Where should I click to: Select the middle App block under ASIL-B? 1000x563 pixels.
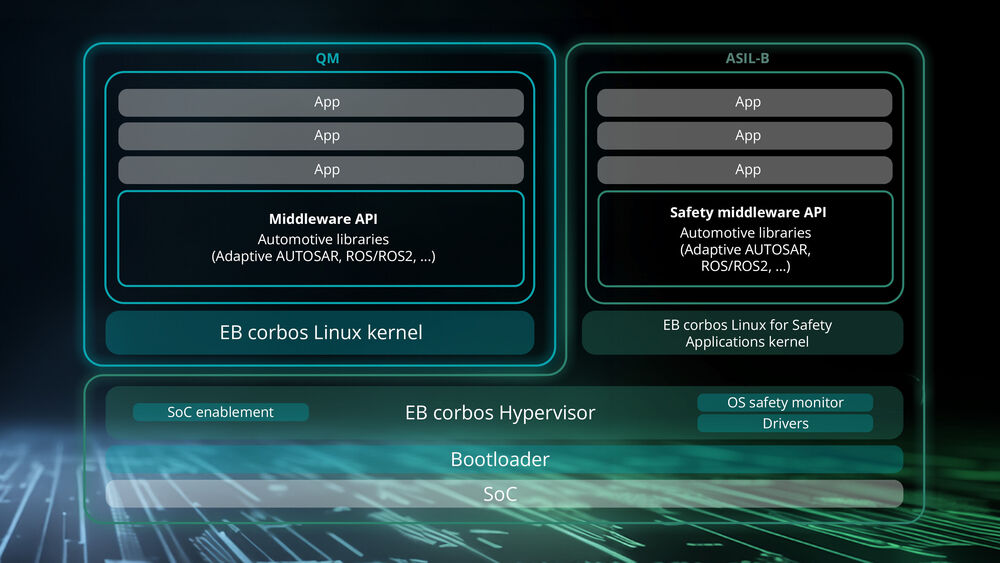click(x=744, y=136)
